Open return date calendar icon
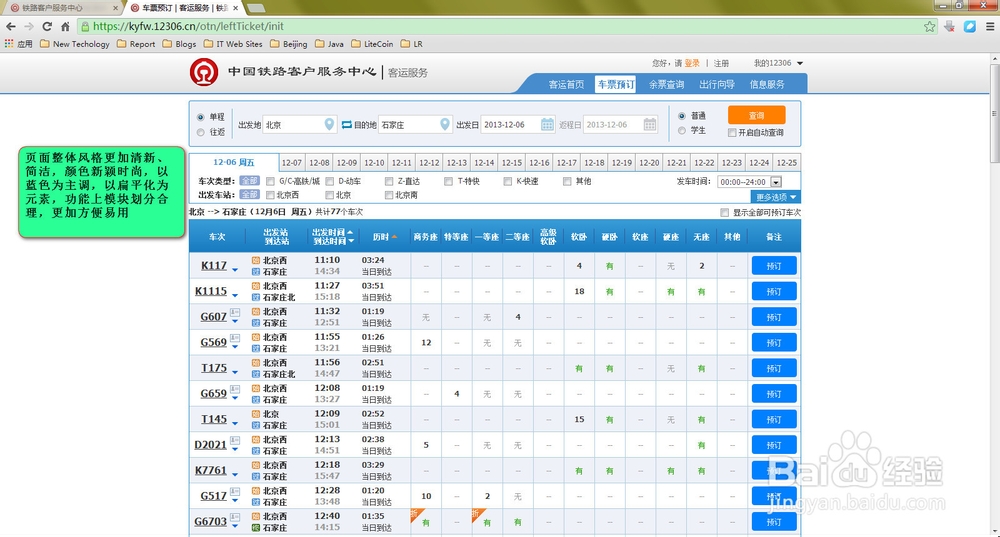The width and height of the screenshot is (1000, 537). click(650, 124)
